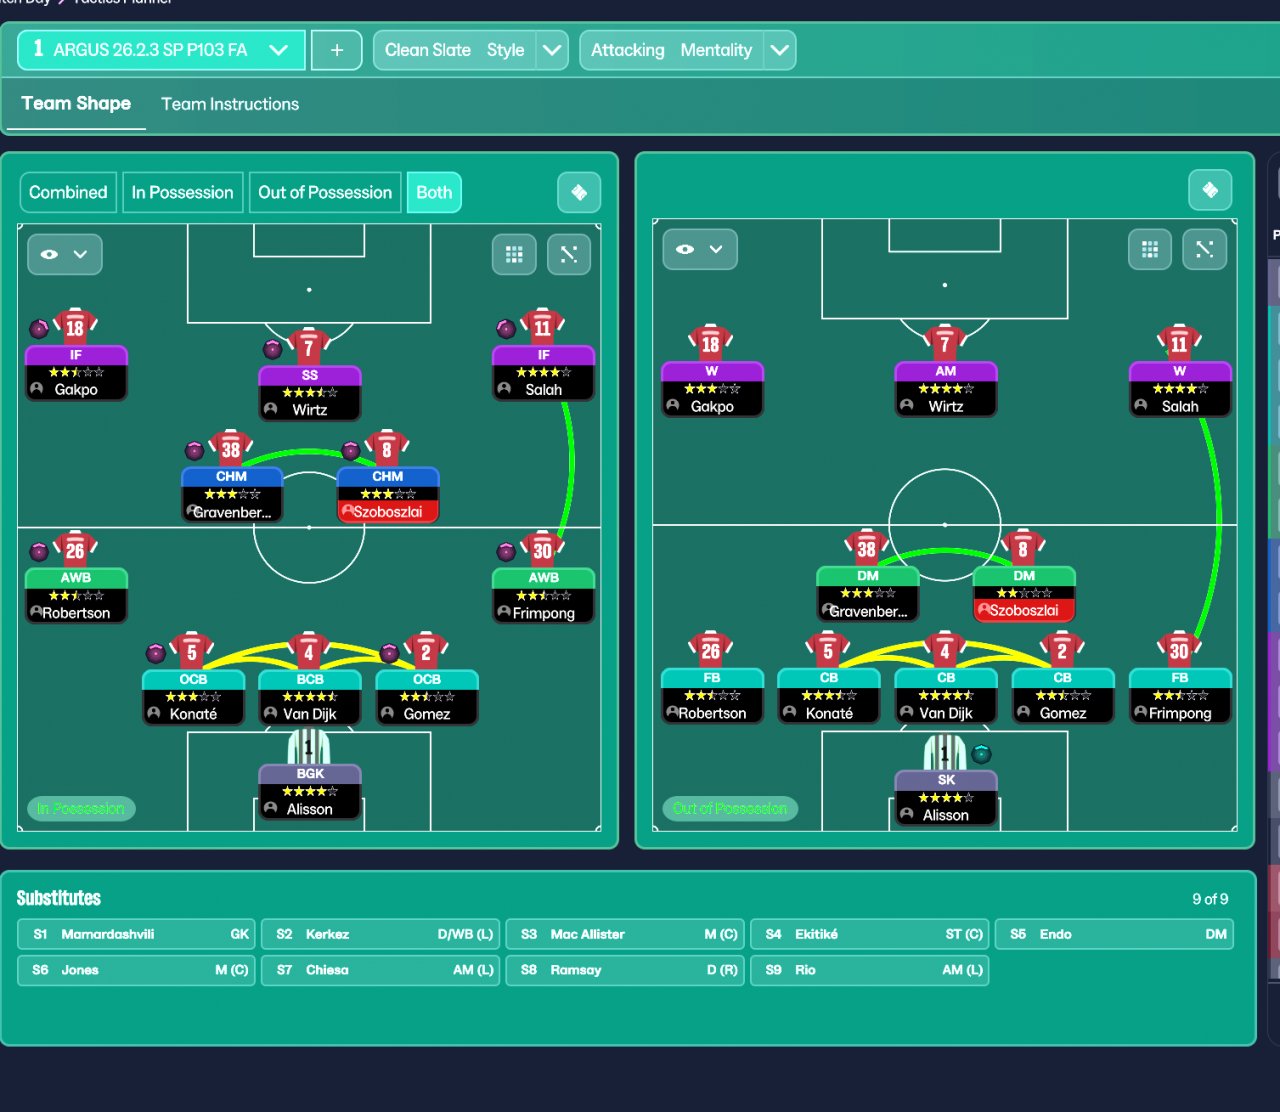Open the grid view icon on the In Possession pitch
This screenshot has width=1280, height=1112.
tap(514, 255)
